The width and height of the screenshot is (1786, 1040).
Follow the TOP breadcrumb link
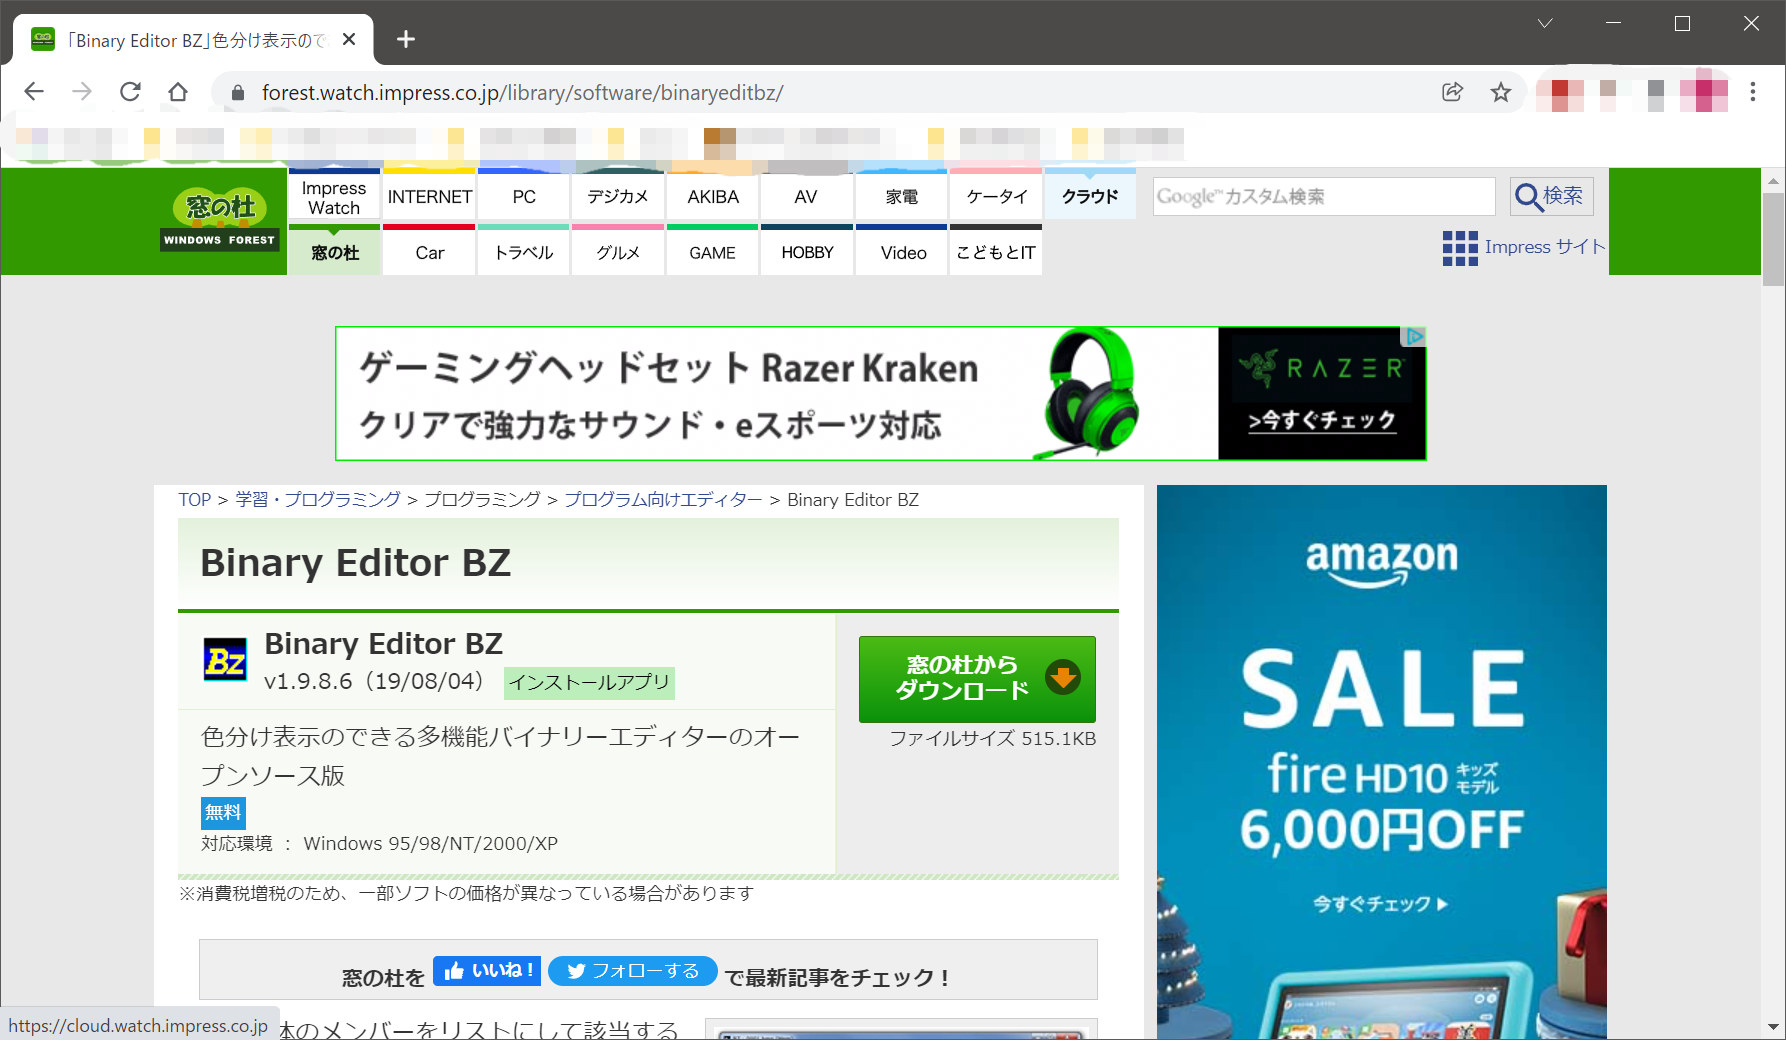[x=195, y=499]
